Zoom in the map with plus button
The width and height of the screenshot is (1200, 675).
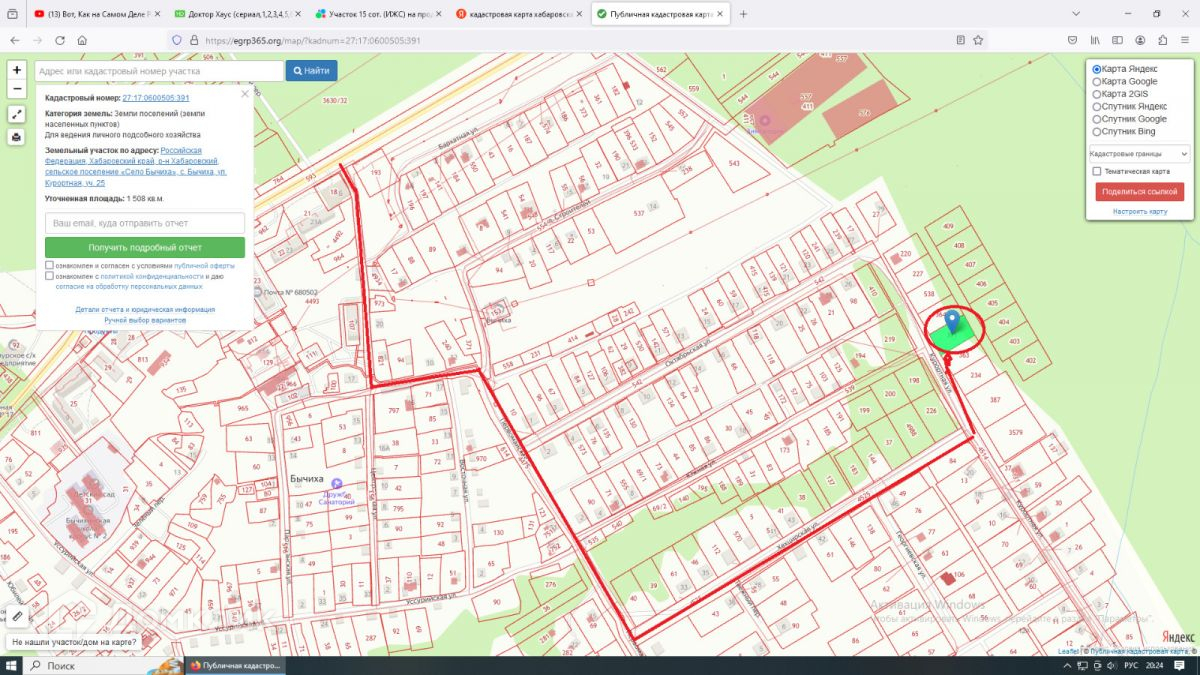click(x=17, y=70)
